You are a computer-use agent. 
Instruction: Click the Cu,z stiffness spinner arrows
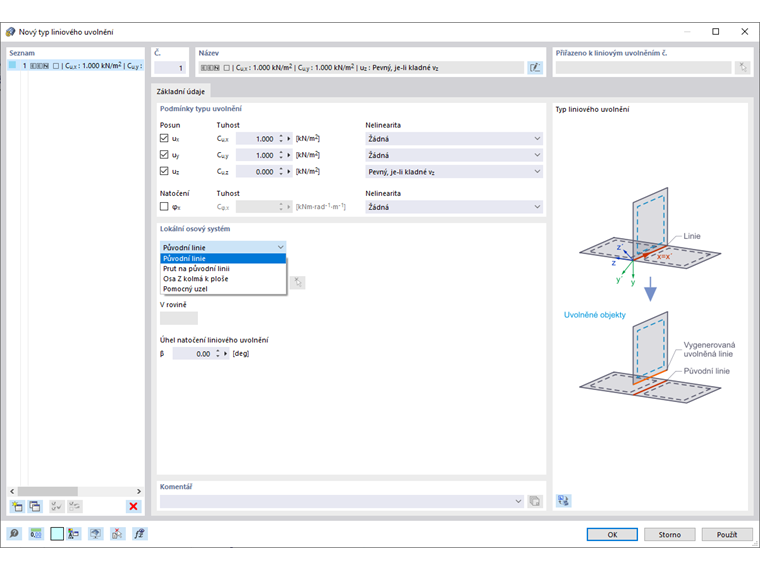[281, 172]
